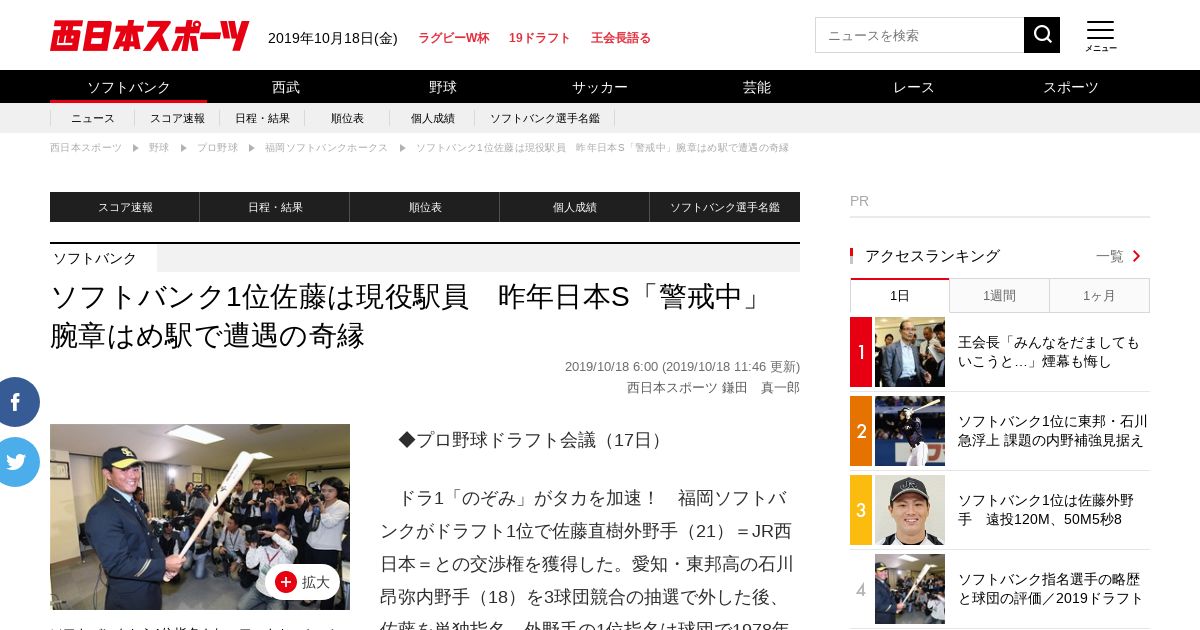This screenshot has width=1200, height=630.
Task: Click the rank 3 player portrait thumbnail
Action: (x=910, y=510)
